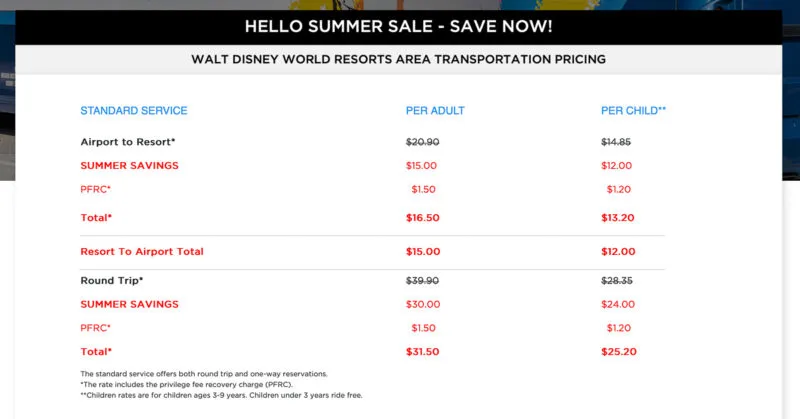Click the $31.50 adult round trip total
Image resolution: width=800 pixels, height=419 pixels.
(x=423, y=351)
